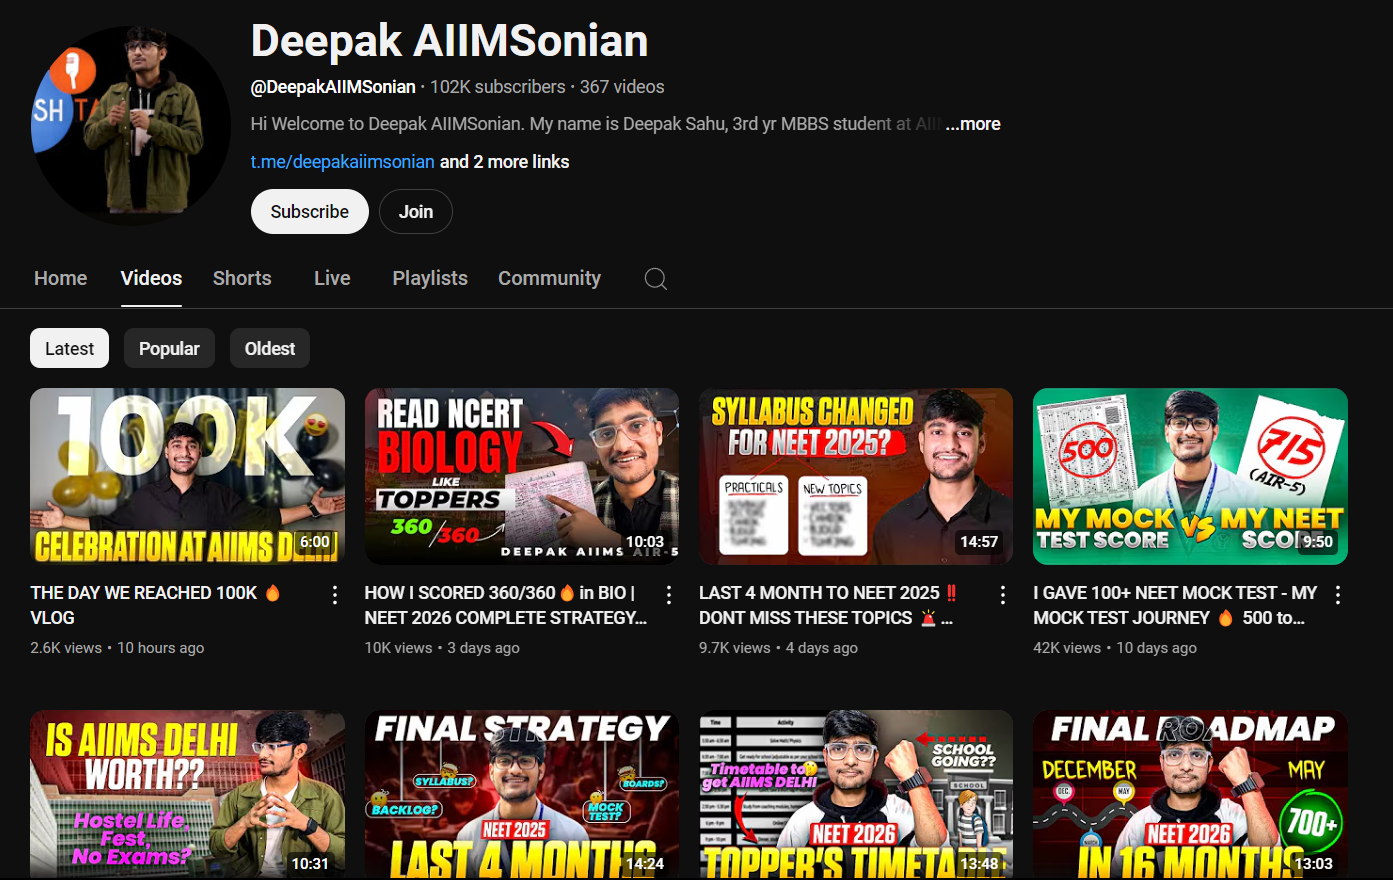Screen dimensions: 1393x880
Task: Switch to the Playlists tab
Action: pos(430,278)
